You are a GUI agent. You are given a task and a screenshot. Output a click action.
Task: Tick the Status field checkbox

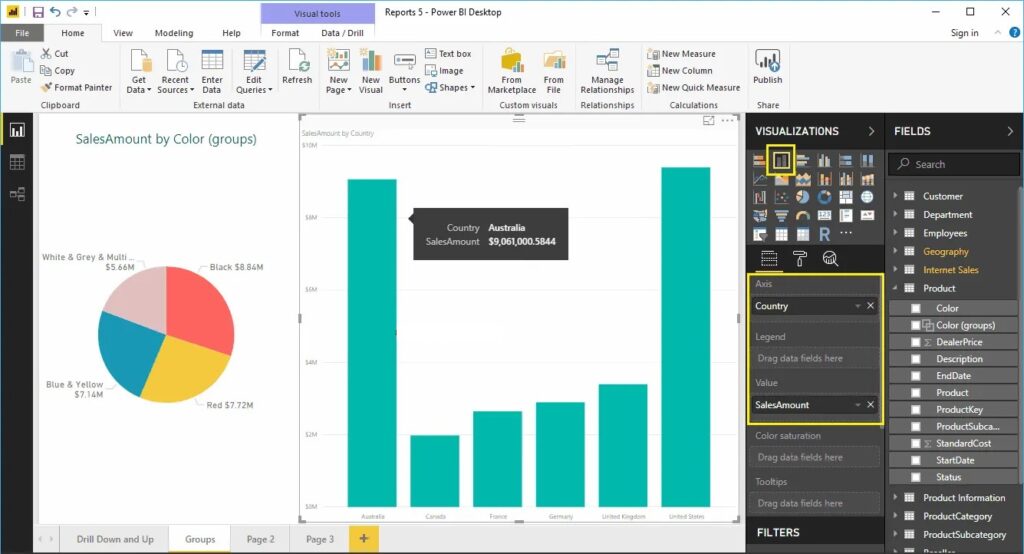(x=916, y=478)
